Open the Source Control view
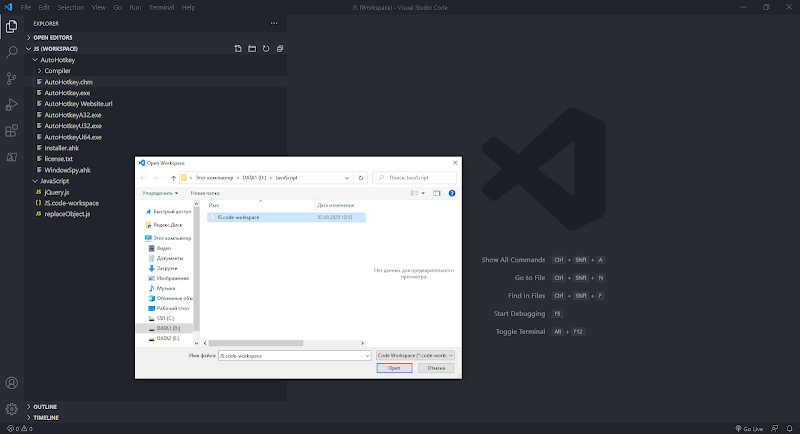The image size is (800, 434). pos(11,79)
